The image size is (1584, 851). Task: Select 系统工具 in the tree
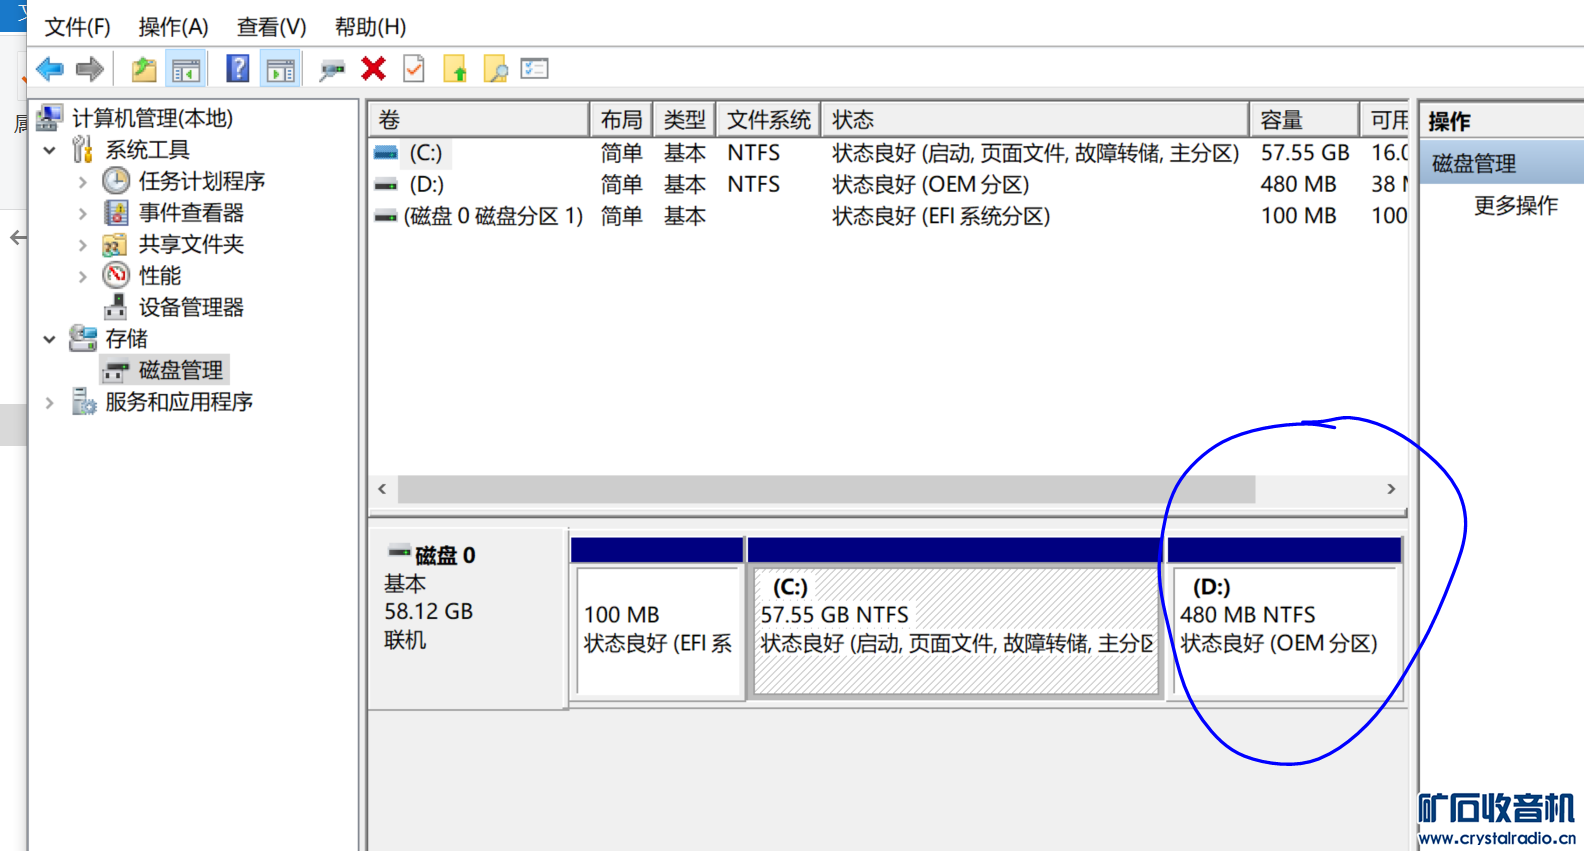[147, 150]
